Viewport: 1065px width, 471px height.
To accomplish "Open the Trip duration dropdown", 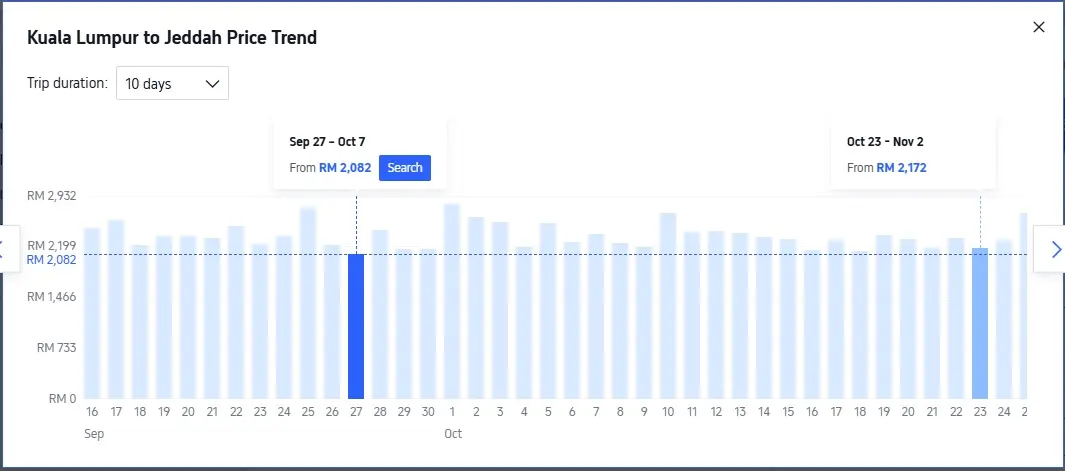I will point(172,84).
